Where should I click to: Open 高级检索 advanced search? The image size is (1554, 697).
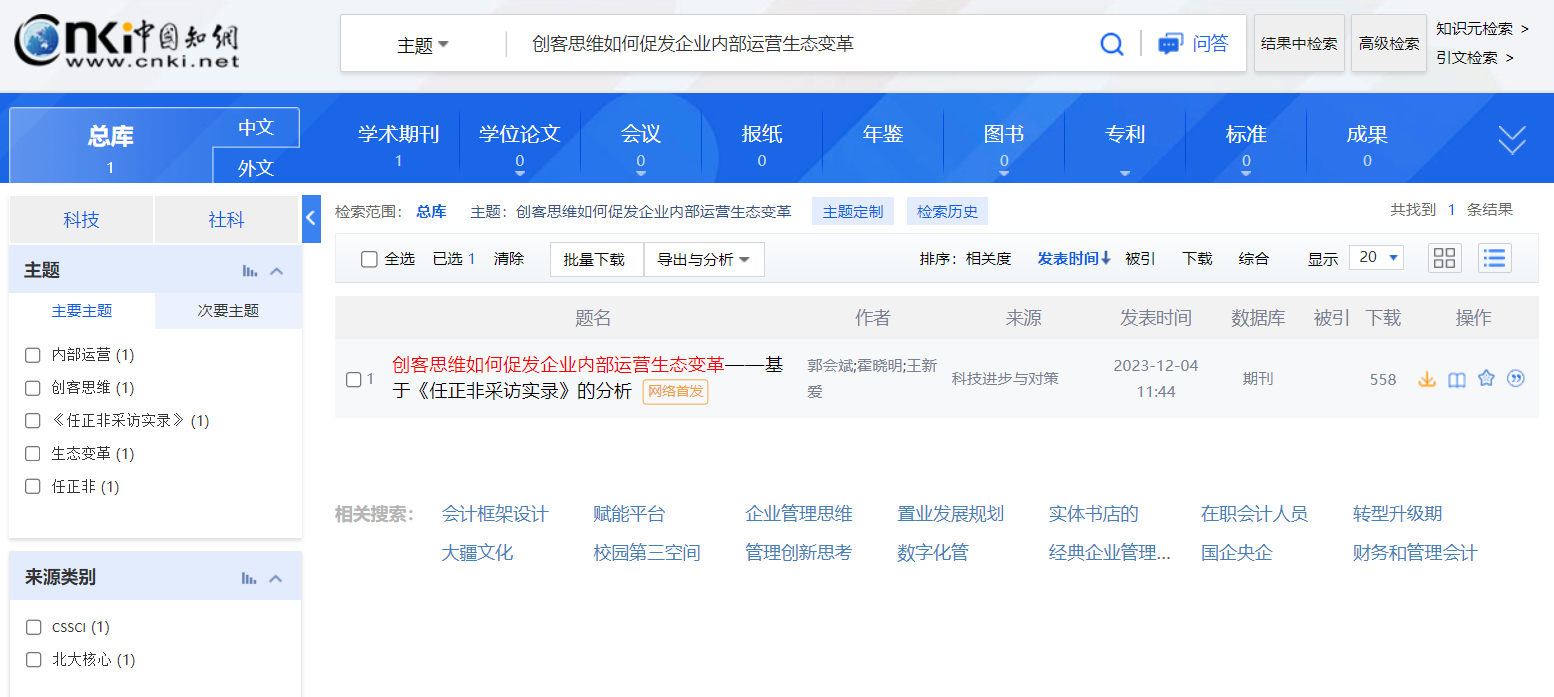coord(1389,43)
